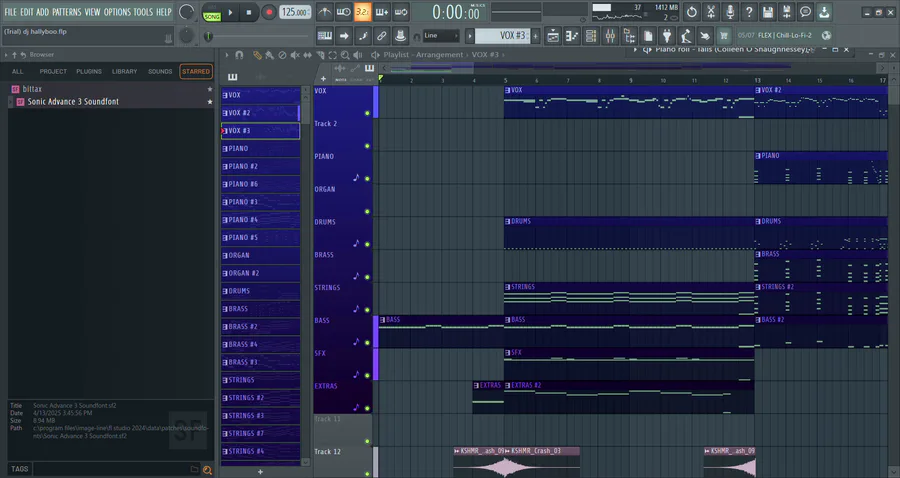
Task: Open the Mixer view icon
Action: click(610, 36)
